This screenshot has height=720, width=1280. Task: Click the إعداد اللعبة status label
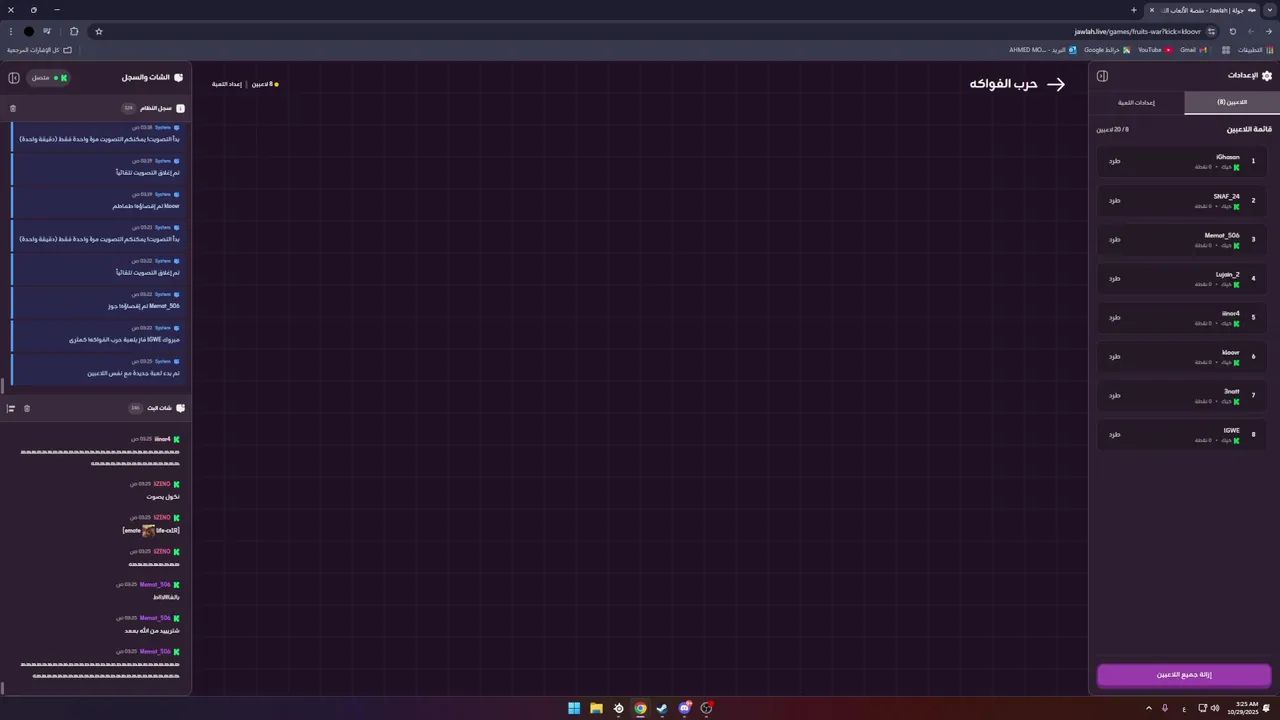tap(226, 84)
